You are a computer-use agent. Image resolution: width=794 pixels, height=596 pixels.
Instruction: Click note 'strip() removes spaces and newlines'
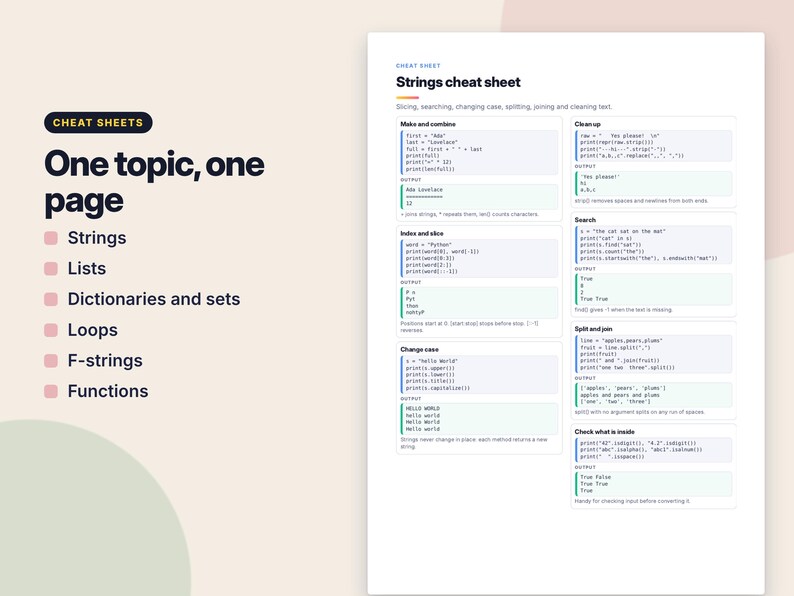pyautogui.click(x=642, y=201)
